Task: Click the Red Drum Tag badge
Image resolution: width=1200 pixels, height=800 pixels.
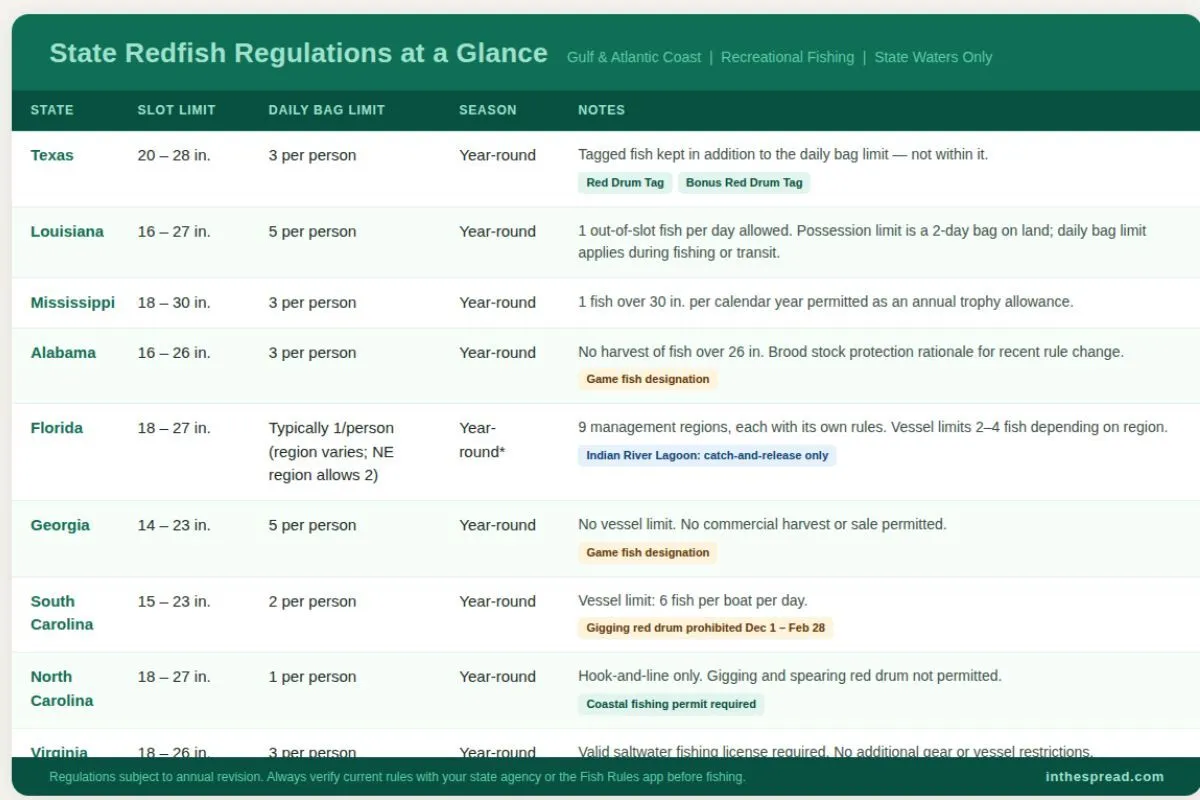Action: [x=624, y=182]
